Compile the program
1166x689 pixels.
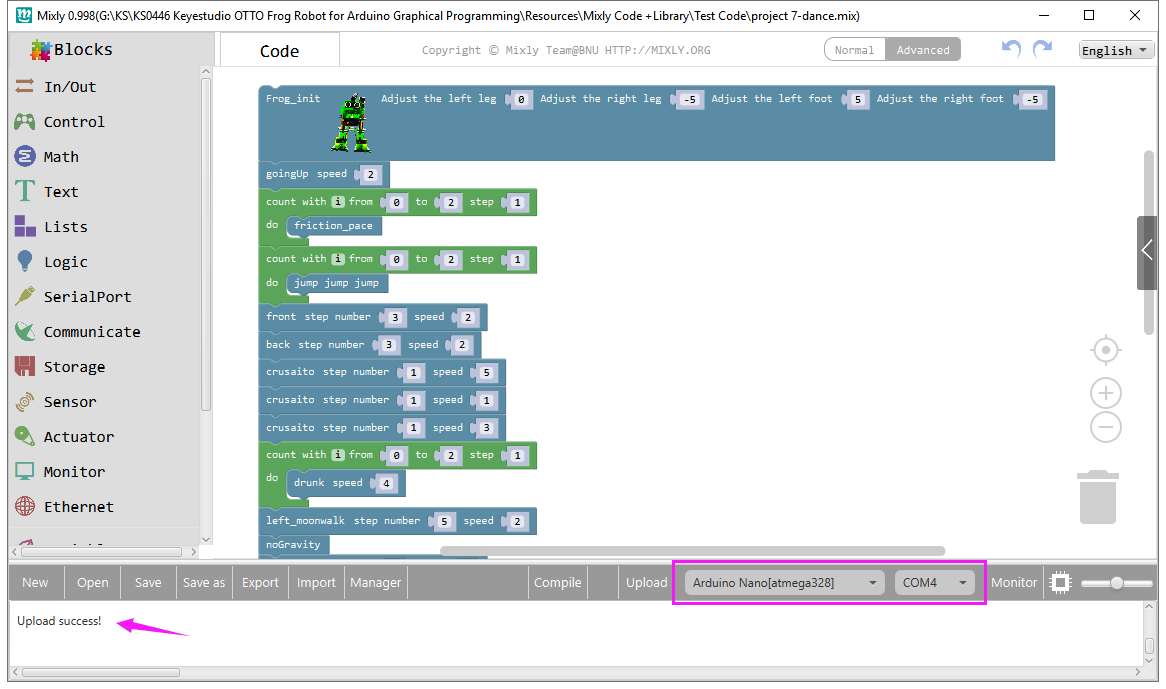[558, 583]
